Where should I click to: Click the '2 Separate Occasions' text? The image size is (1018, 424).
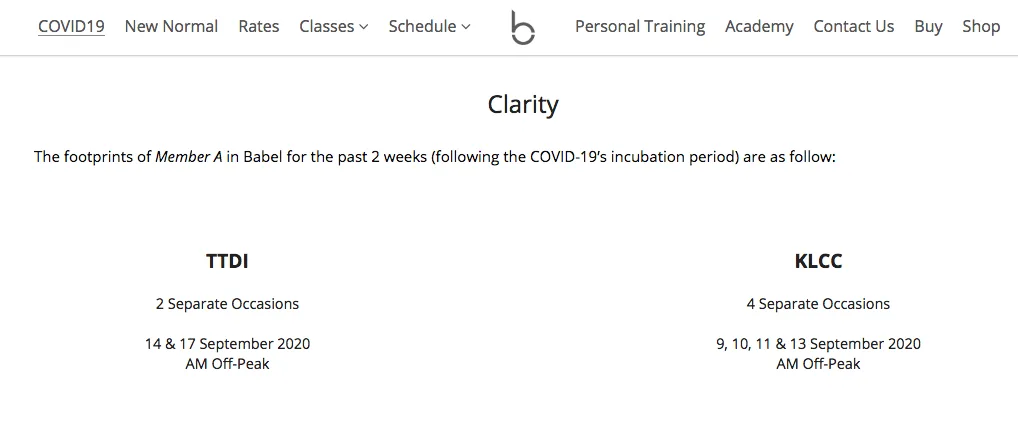227,304
